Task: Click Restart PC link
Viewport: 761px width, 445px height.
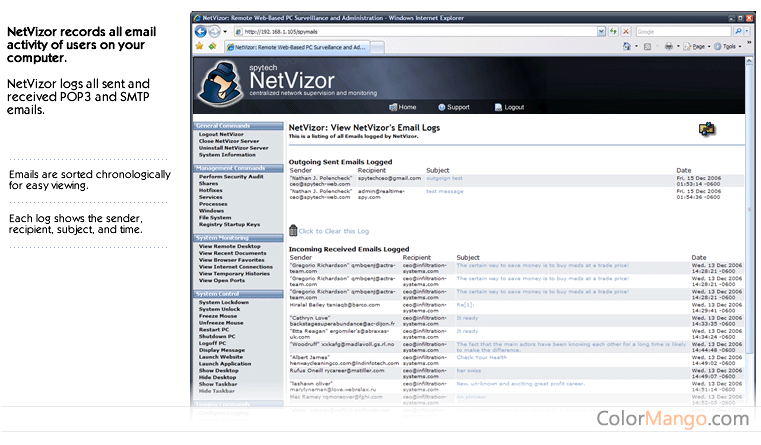Action: tap(214, 330)
